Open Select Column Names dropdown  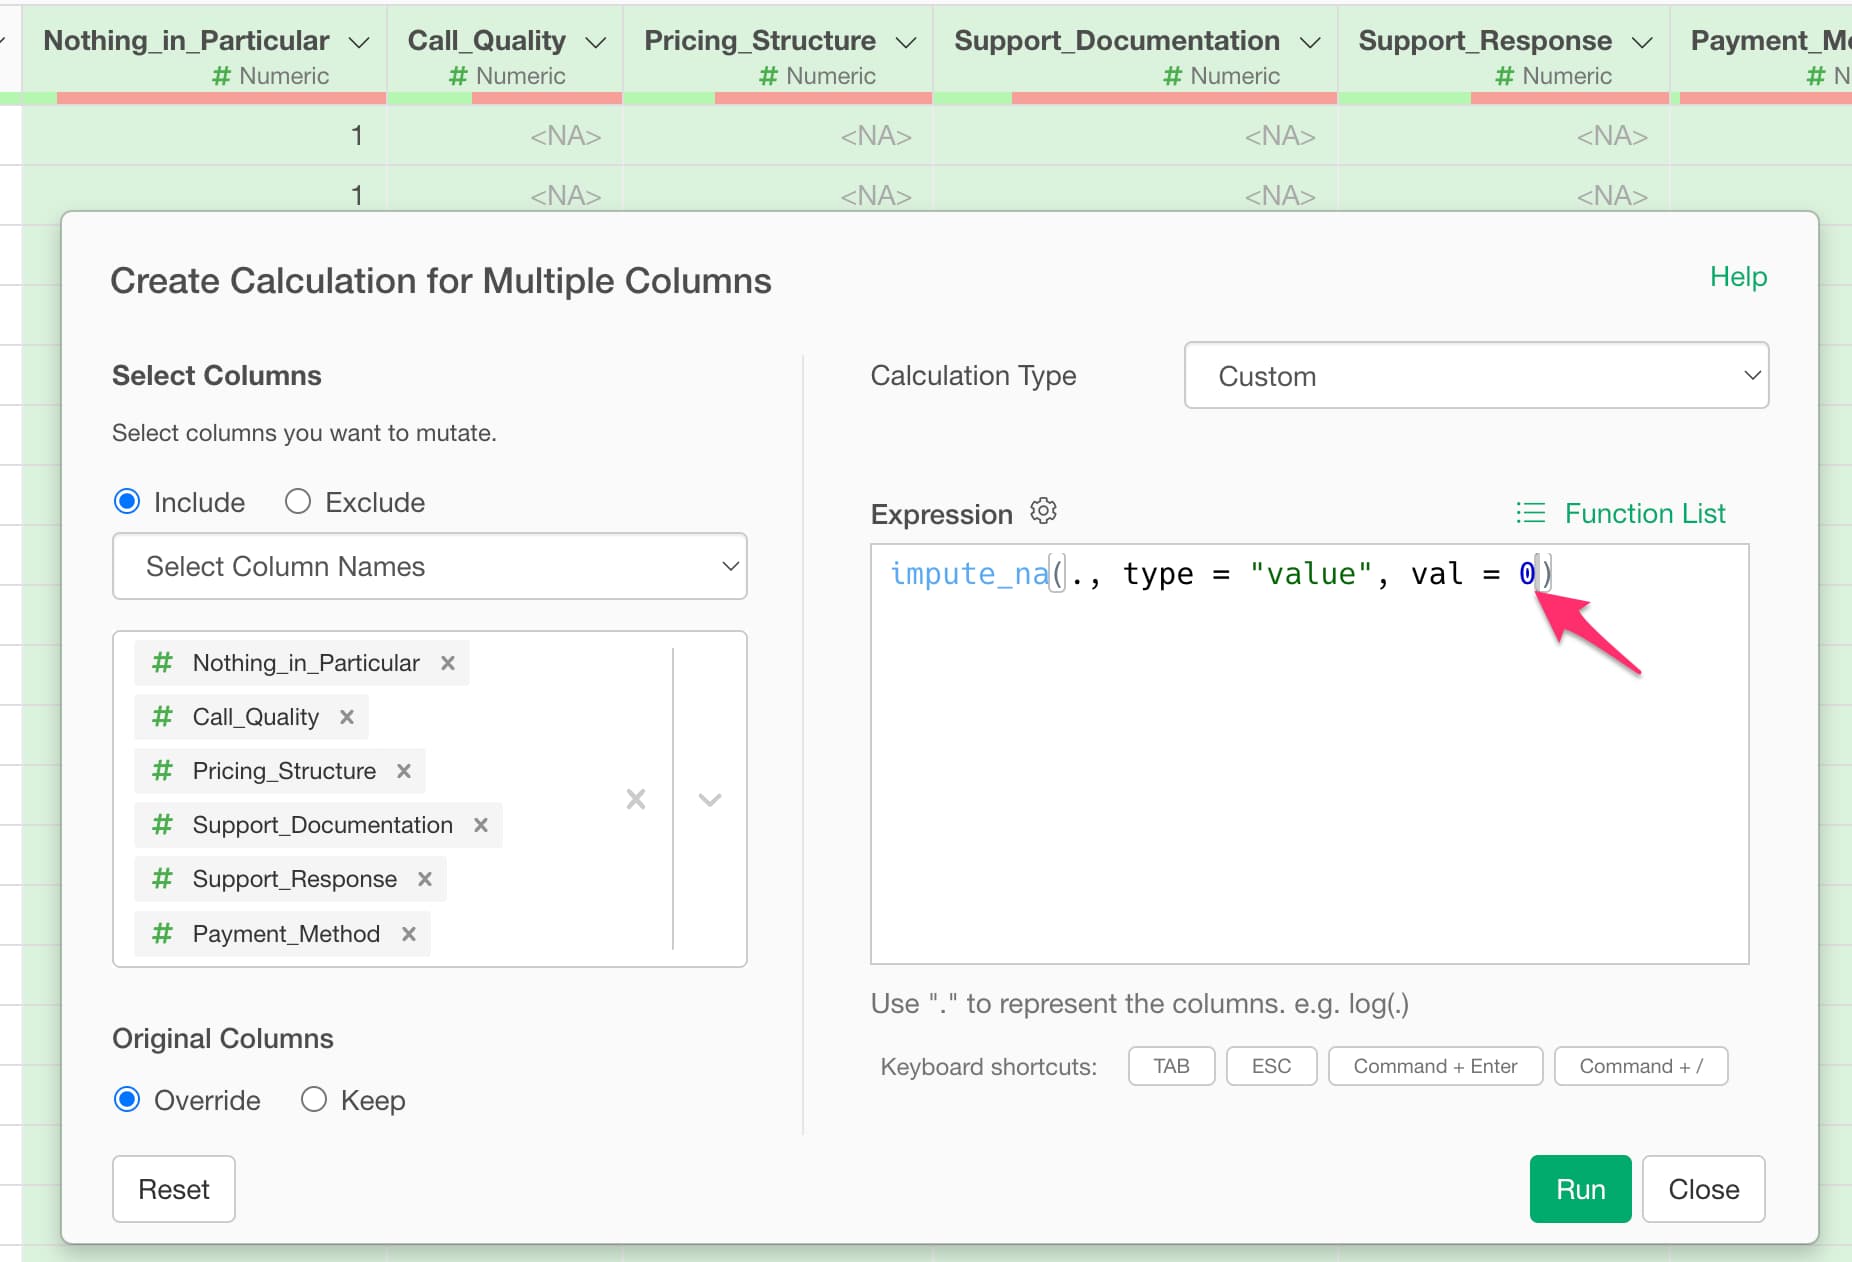(x=429, y=566)
